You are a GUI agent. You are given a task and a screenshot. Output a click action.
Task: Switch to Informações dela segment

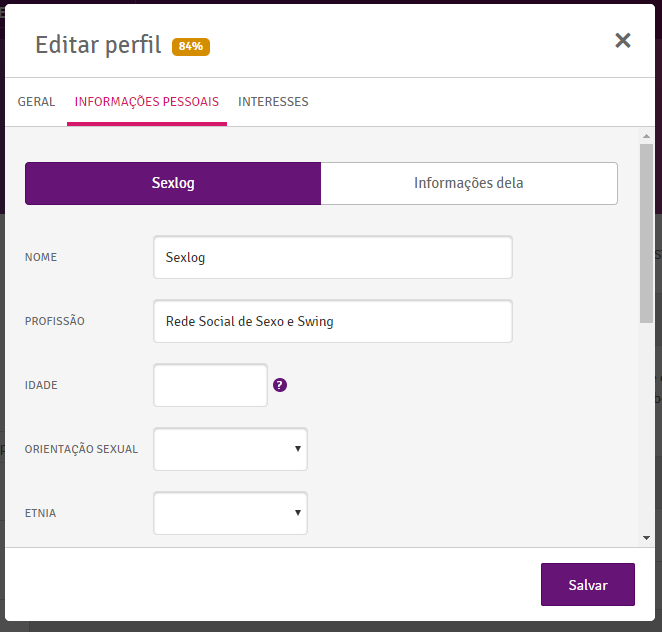coord(469,183)
